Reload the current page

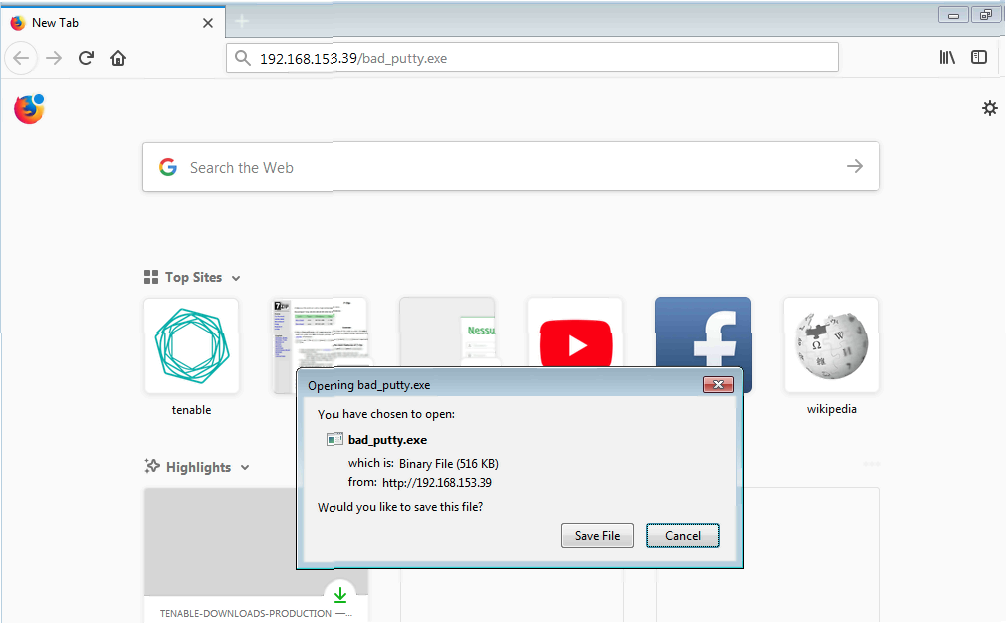point(86,58)
